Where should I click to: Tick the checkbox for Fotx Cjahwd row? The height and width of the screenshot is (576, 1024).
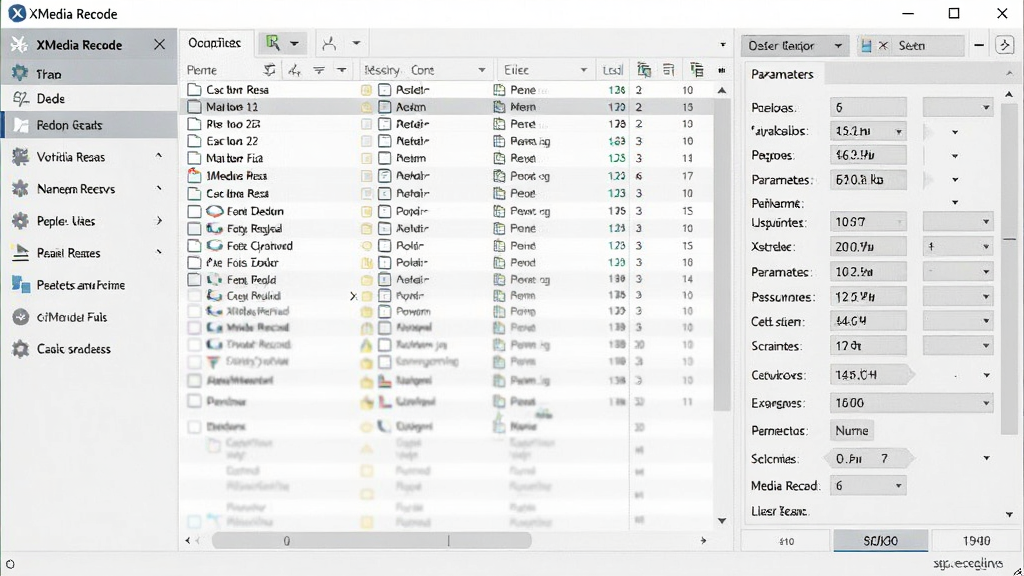[x=194, y=246]
